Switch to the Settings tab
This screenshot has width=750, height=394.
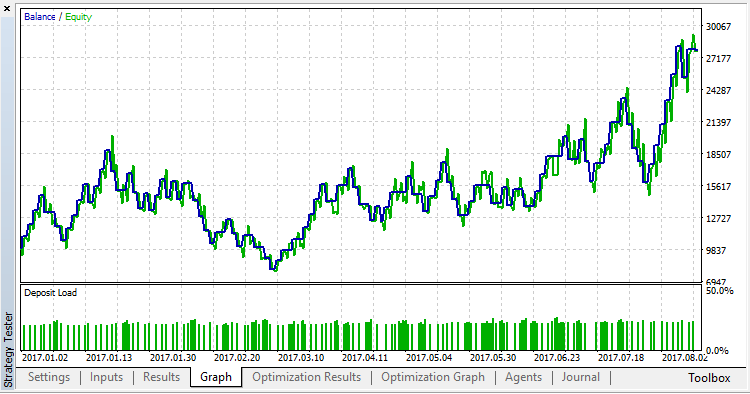49,377
